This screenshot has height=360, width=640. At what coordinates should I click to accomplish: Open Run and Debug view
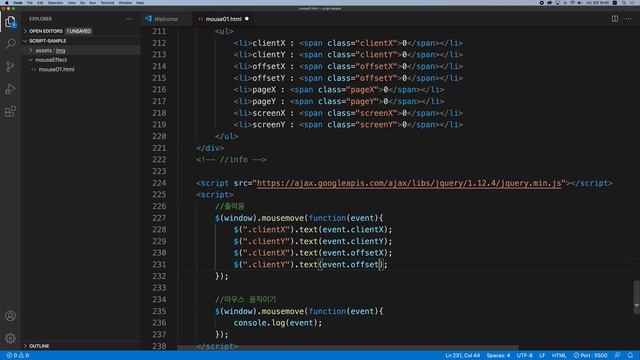pyautogui.click(x=10, y=89)
